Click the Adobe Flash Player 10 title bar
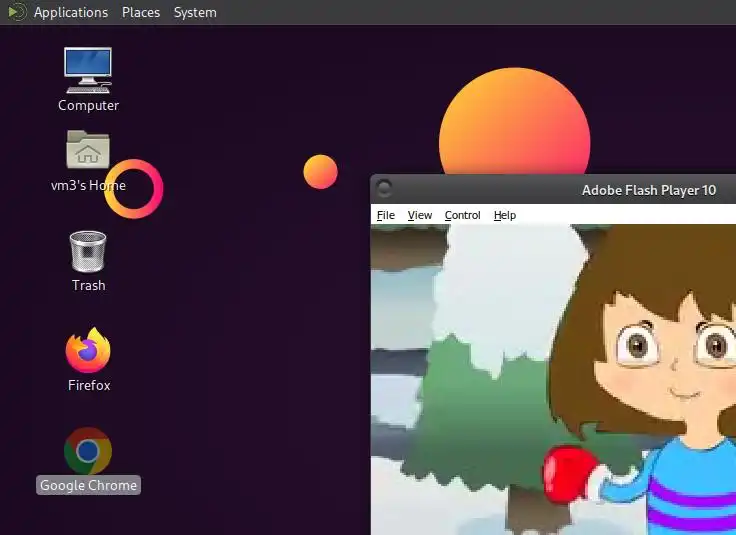 coord(554,190)
